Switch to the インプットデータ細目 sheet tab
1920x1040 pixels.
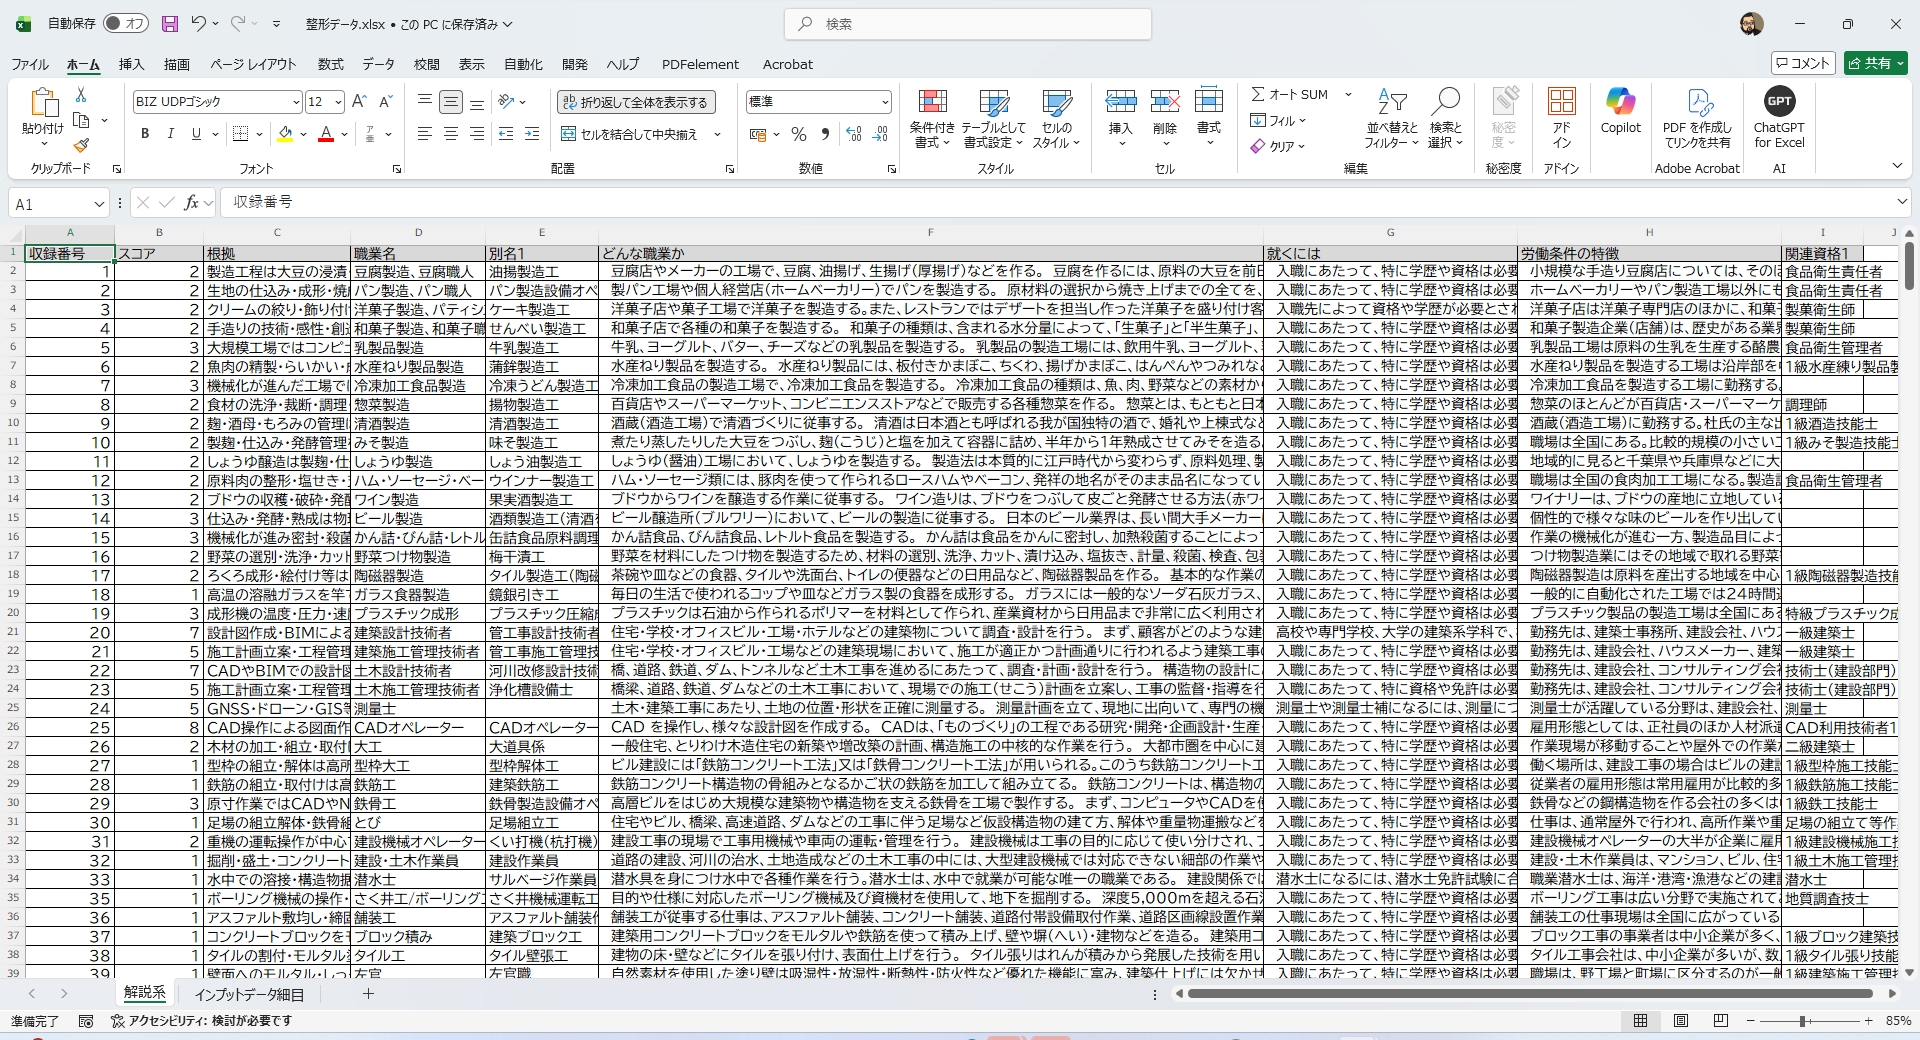pyautogui.click(x=250, y=993)
